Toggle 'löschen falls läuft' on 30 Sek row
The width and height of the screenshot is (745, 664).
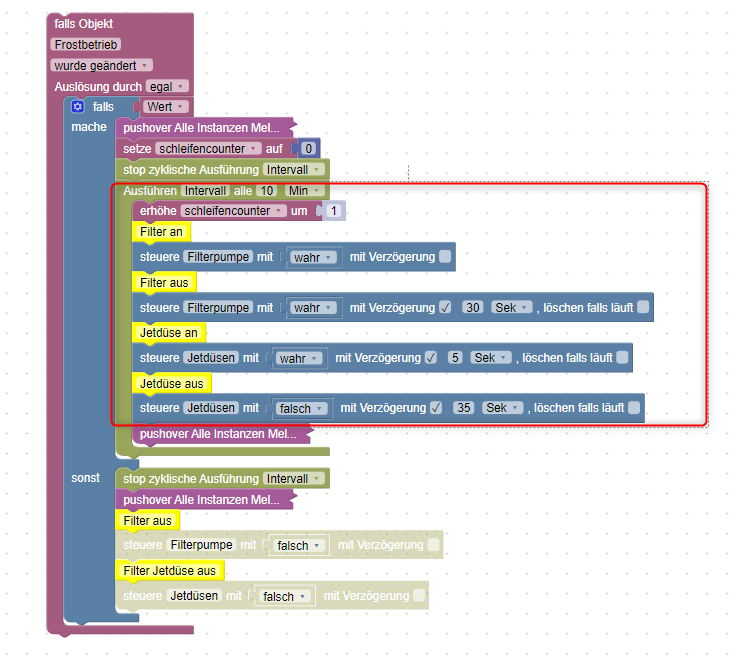[643, 307]
